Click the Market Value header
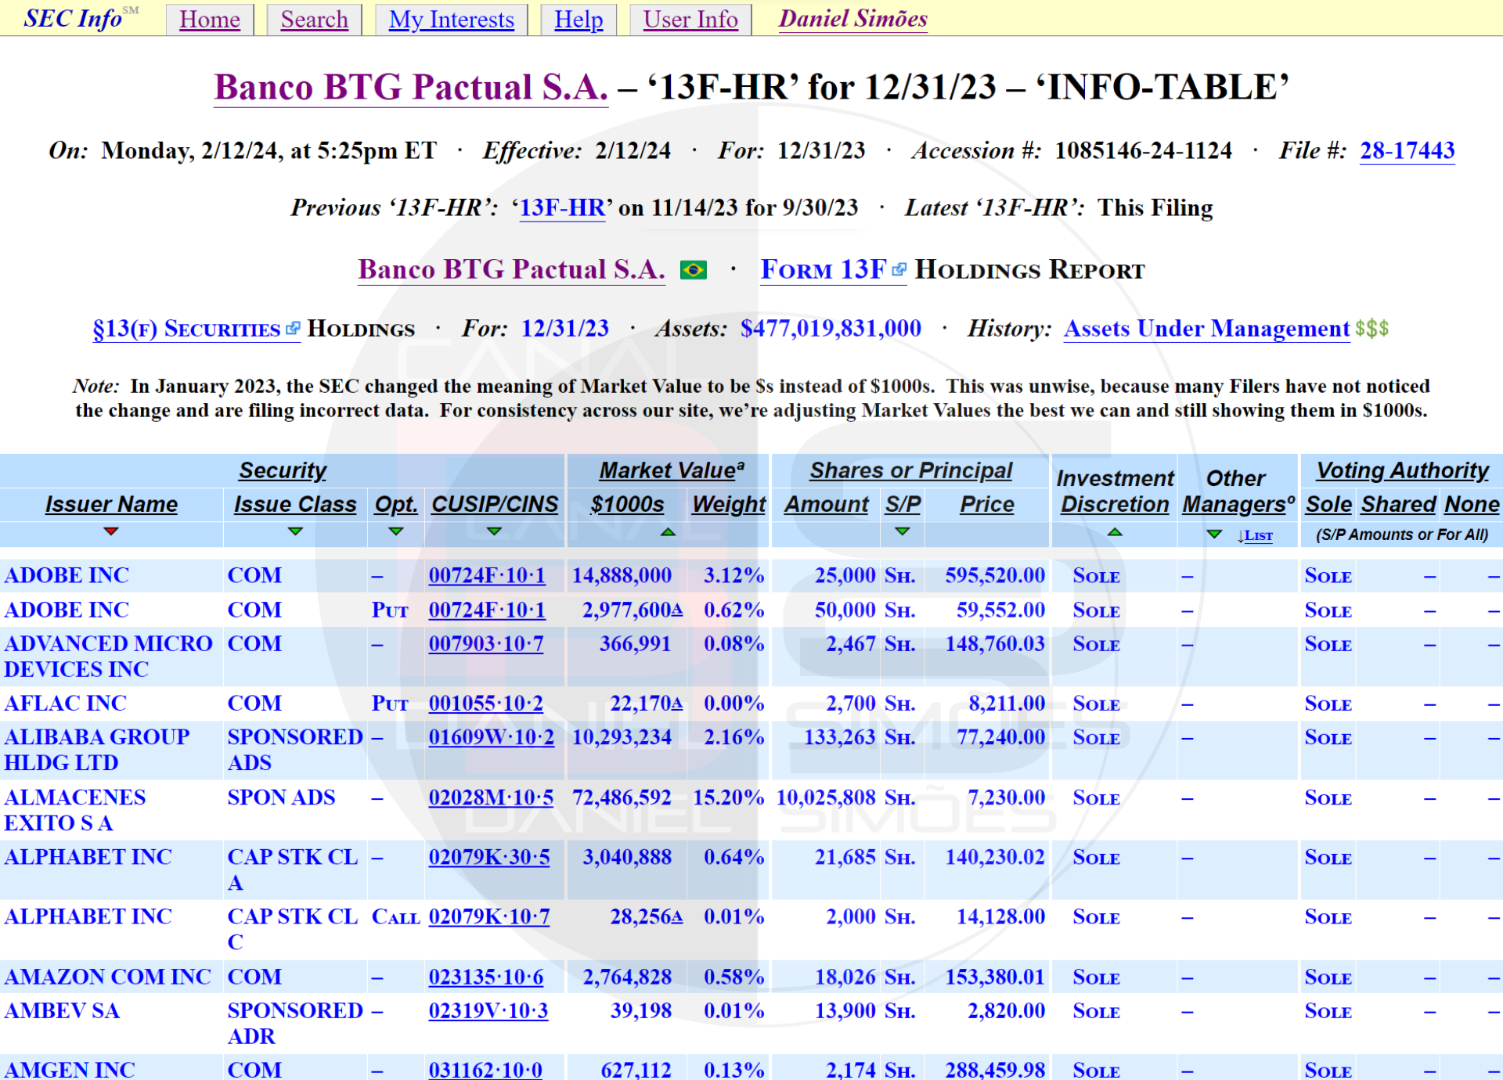 click(x=672, y=471)
